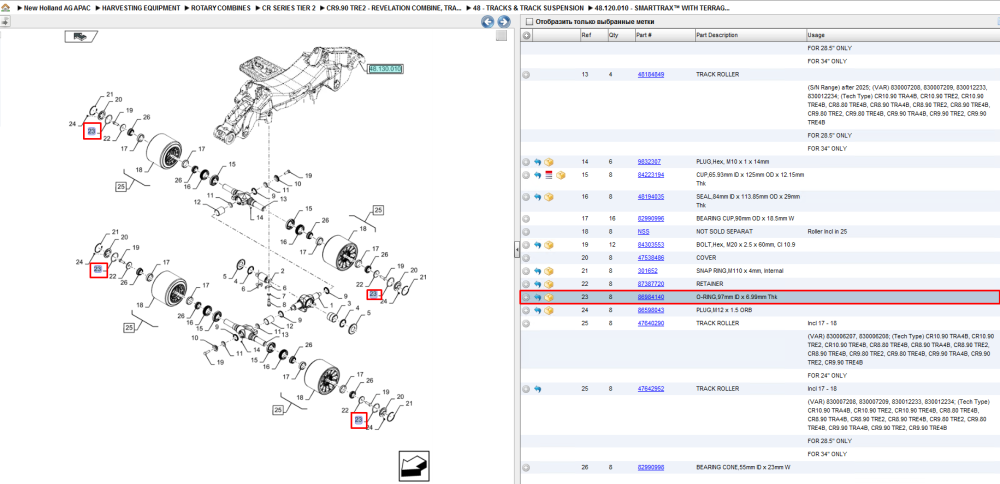Viewport: 1000px width, 484px height.
Task: Open dropdown arrow before 48.120.010 breadcrumb
Action: (x=589, y=8)
